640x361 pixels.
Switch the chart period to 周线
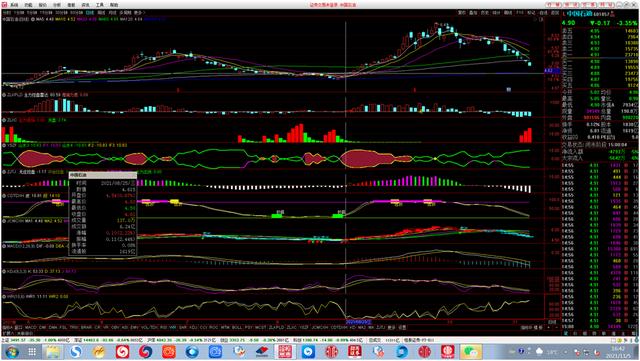(101, 13)
